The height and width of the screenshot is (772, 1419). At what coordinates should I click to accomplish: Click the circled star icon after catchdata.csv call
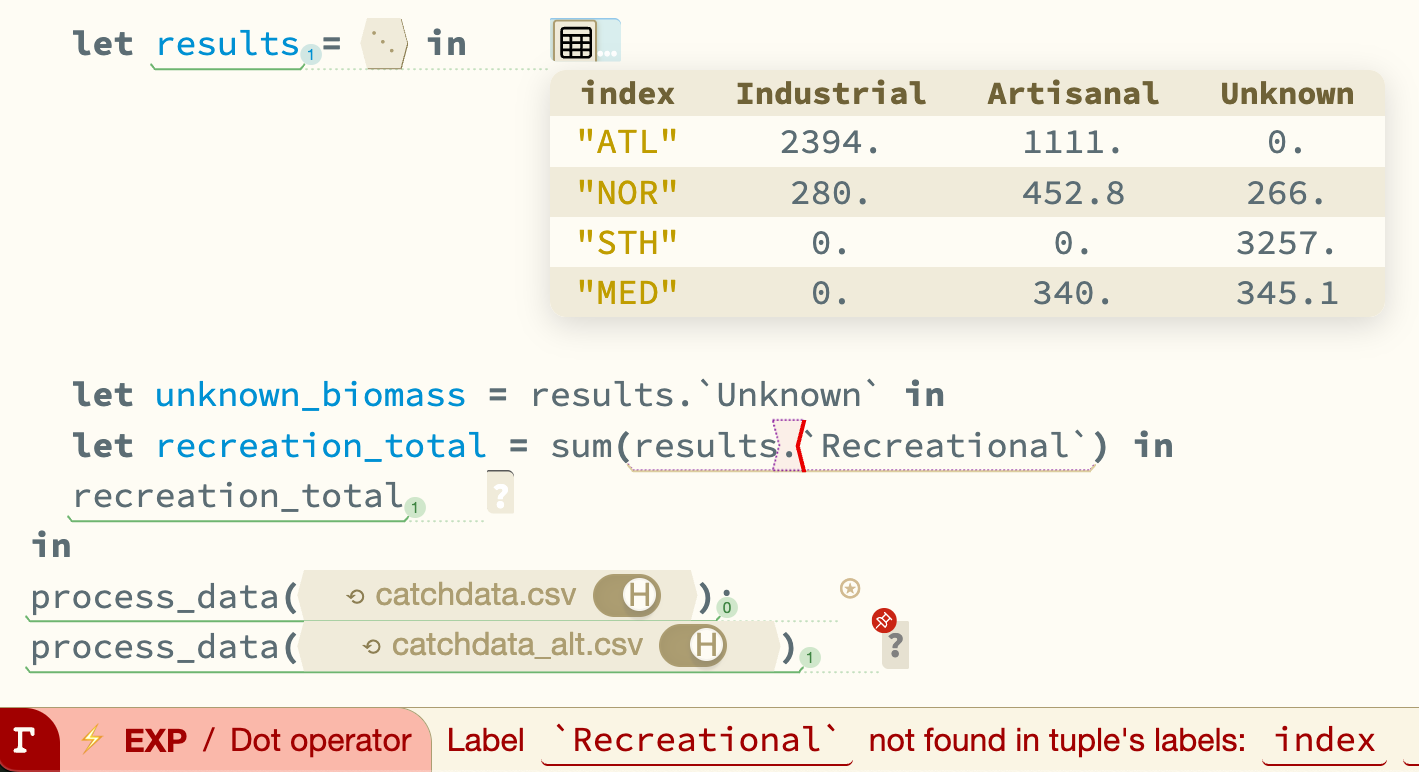point(850,589)
